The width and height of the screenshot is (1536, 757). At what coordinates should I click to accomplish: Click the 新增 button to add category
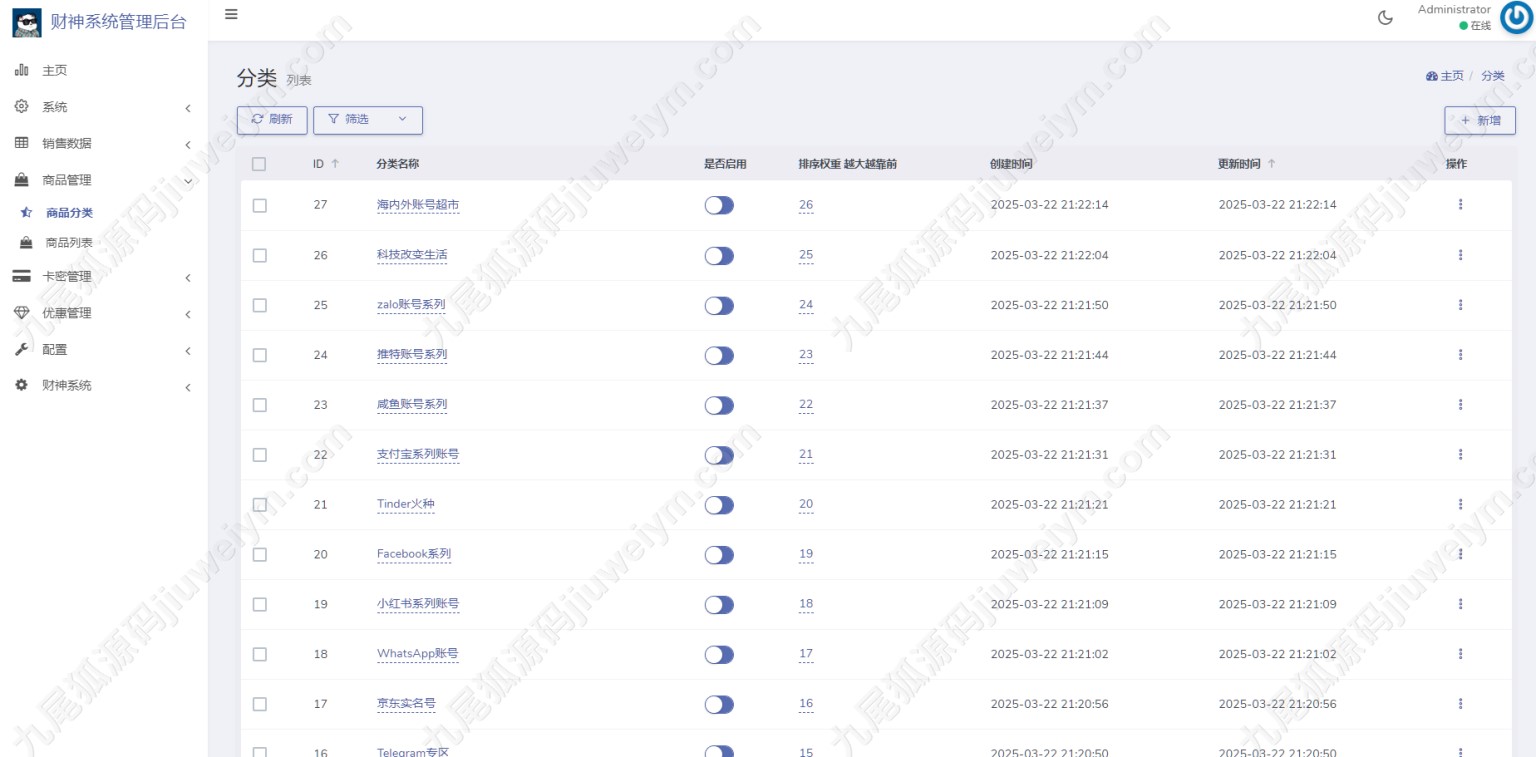tap(1479, 120)
